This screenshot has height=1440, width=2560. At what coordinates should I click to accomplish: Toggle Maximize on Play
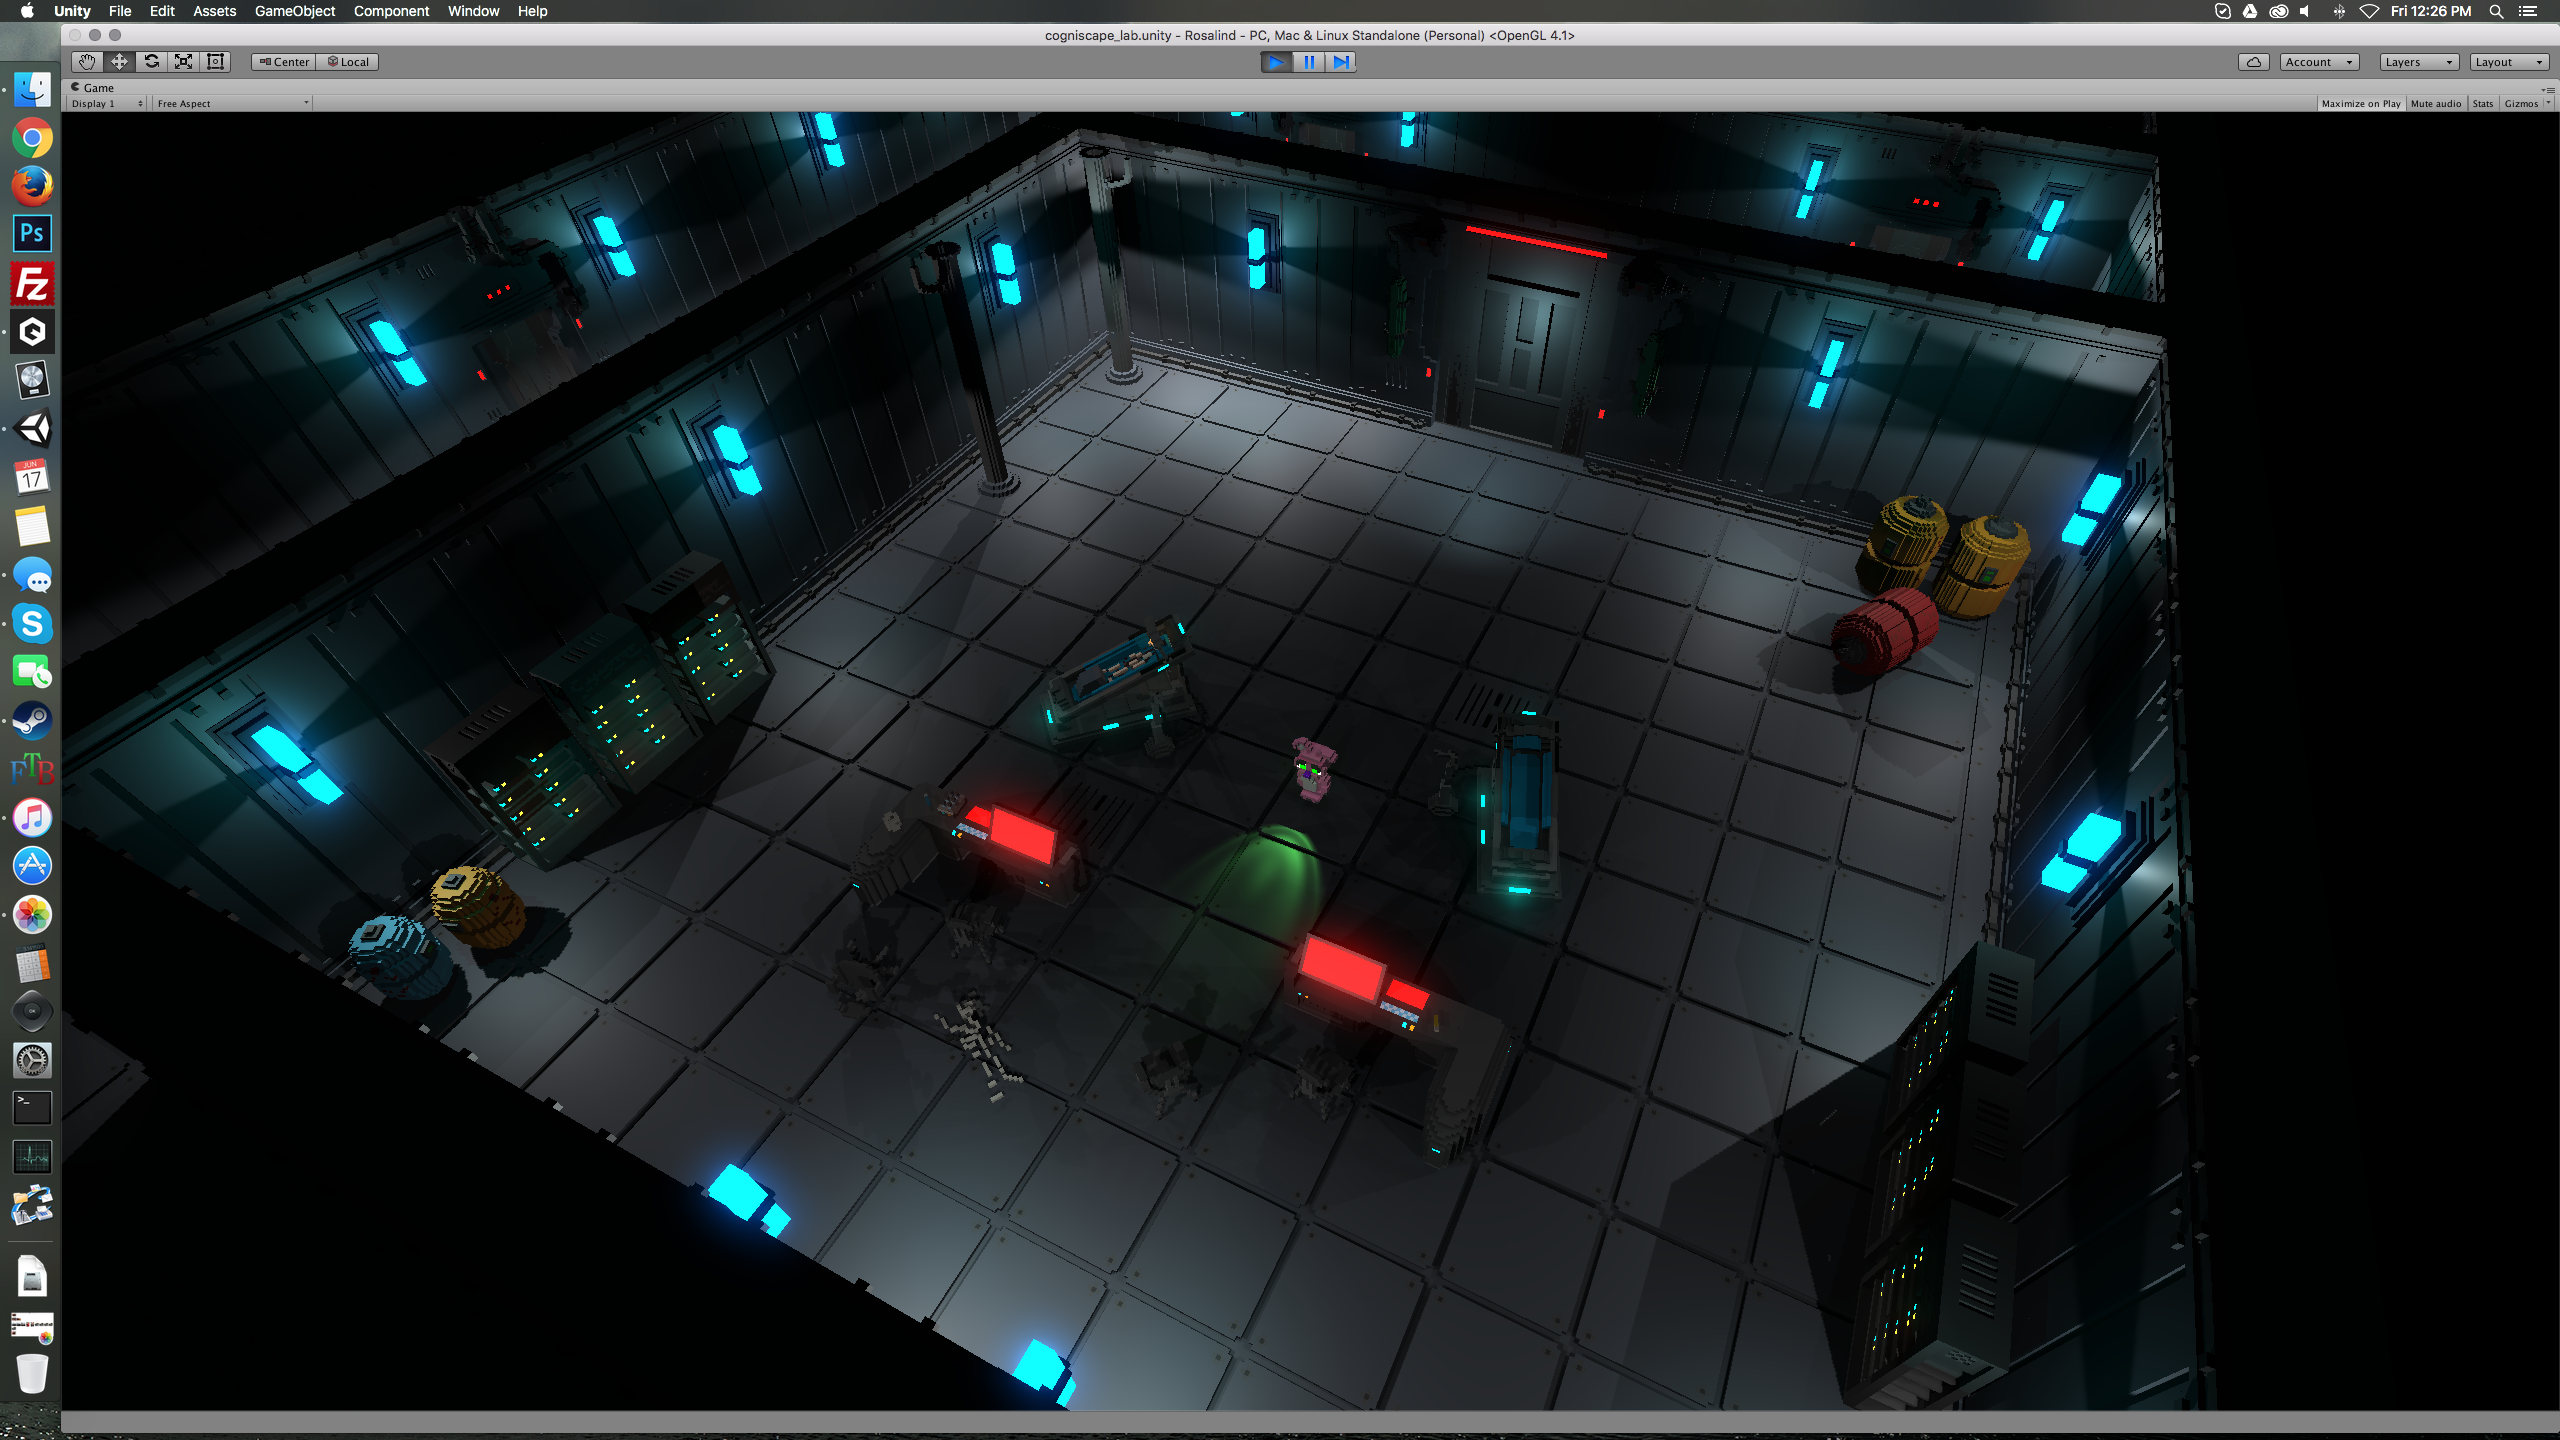(x=2360, y=104)
